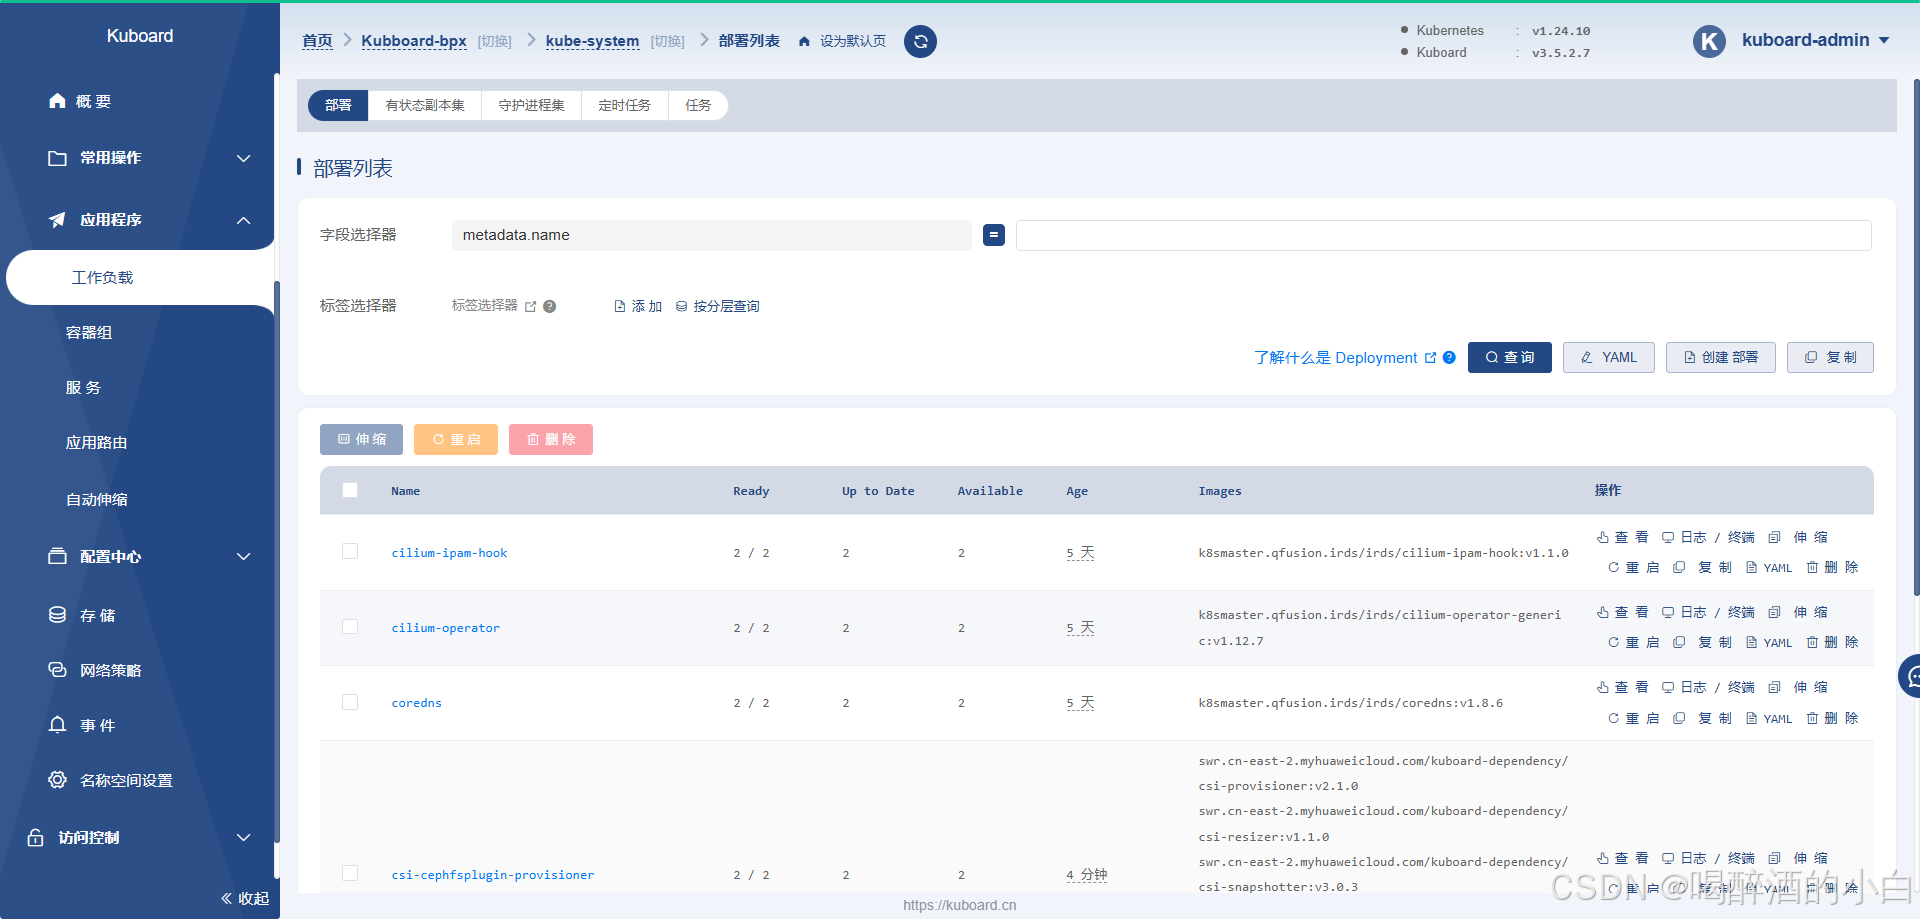The width and height of the screenshot is (1920, 919).
Task: Switch to the 定时任务 tab
Action: click(624, 105)
